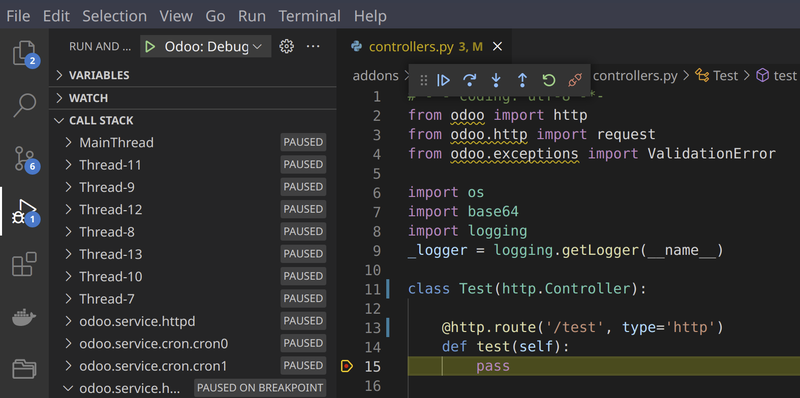Viewport: 800px width, 398px height.
Task: Open the Terminal menu
Action: pyautogui.click(x=310, y=16)
